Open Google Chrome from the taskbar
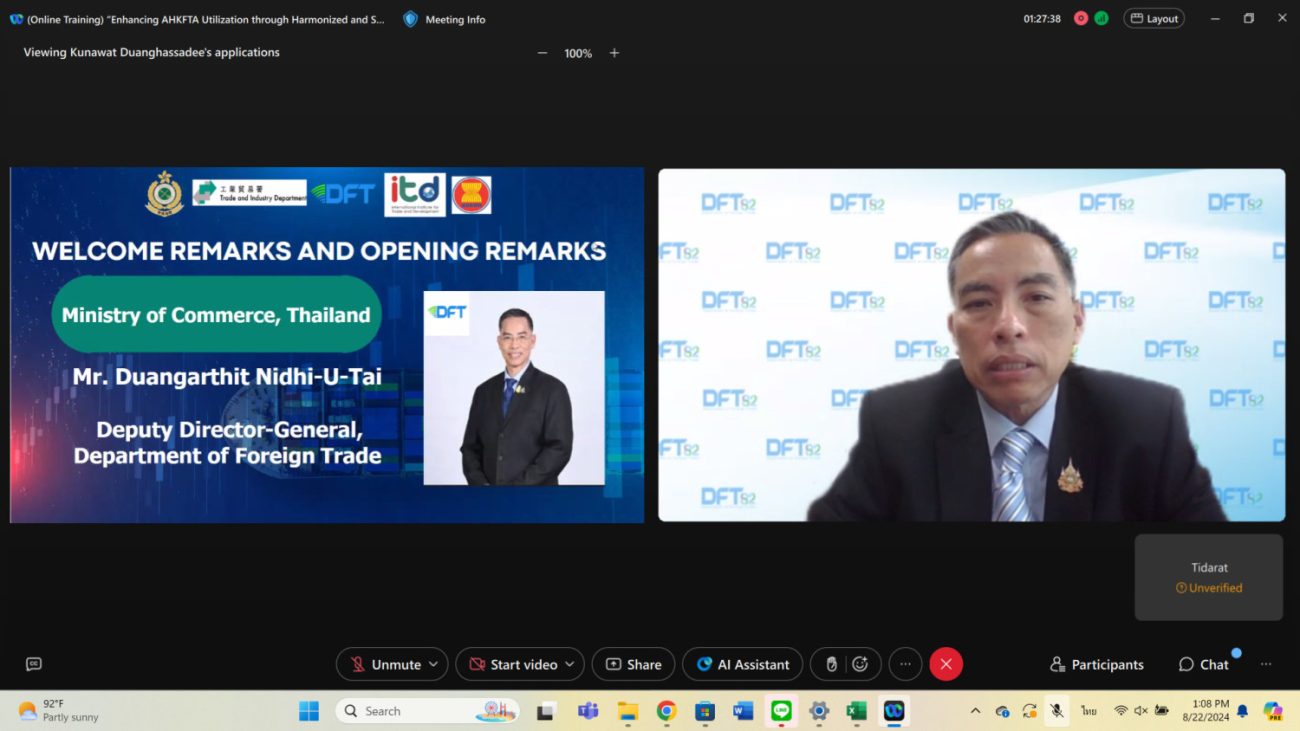Screen dimensions: 1300x731 pos(666,711)
